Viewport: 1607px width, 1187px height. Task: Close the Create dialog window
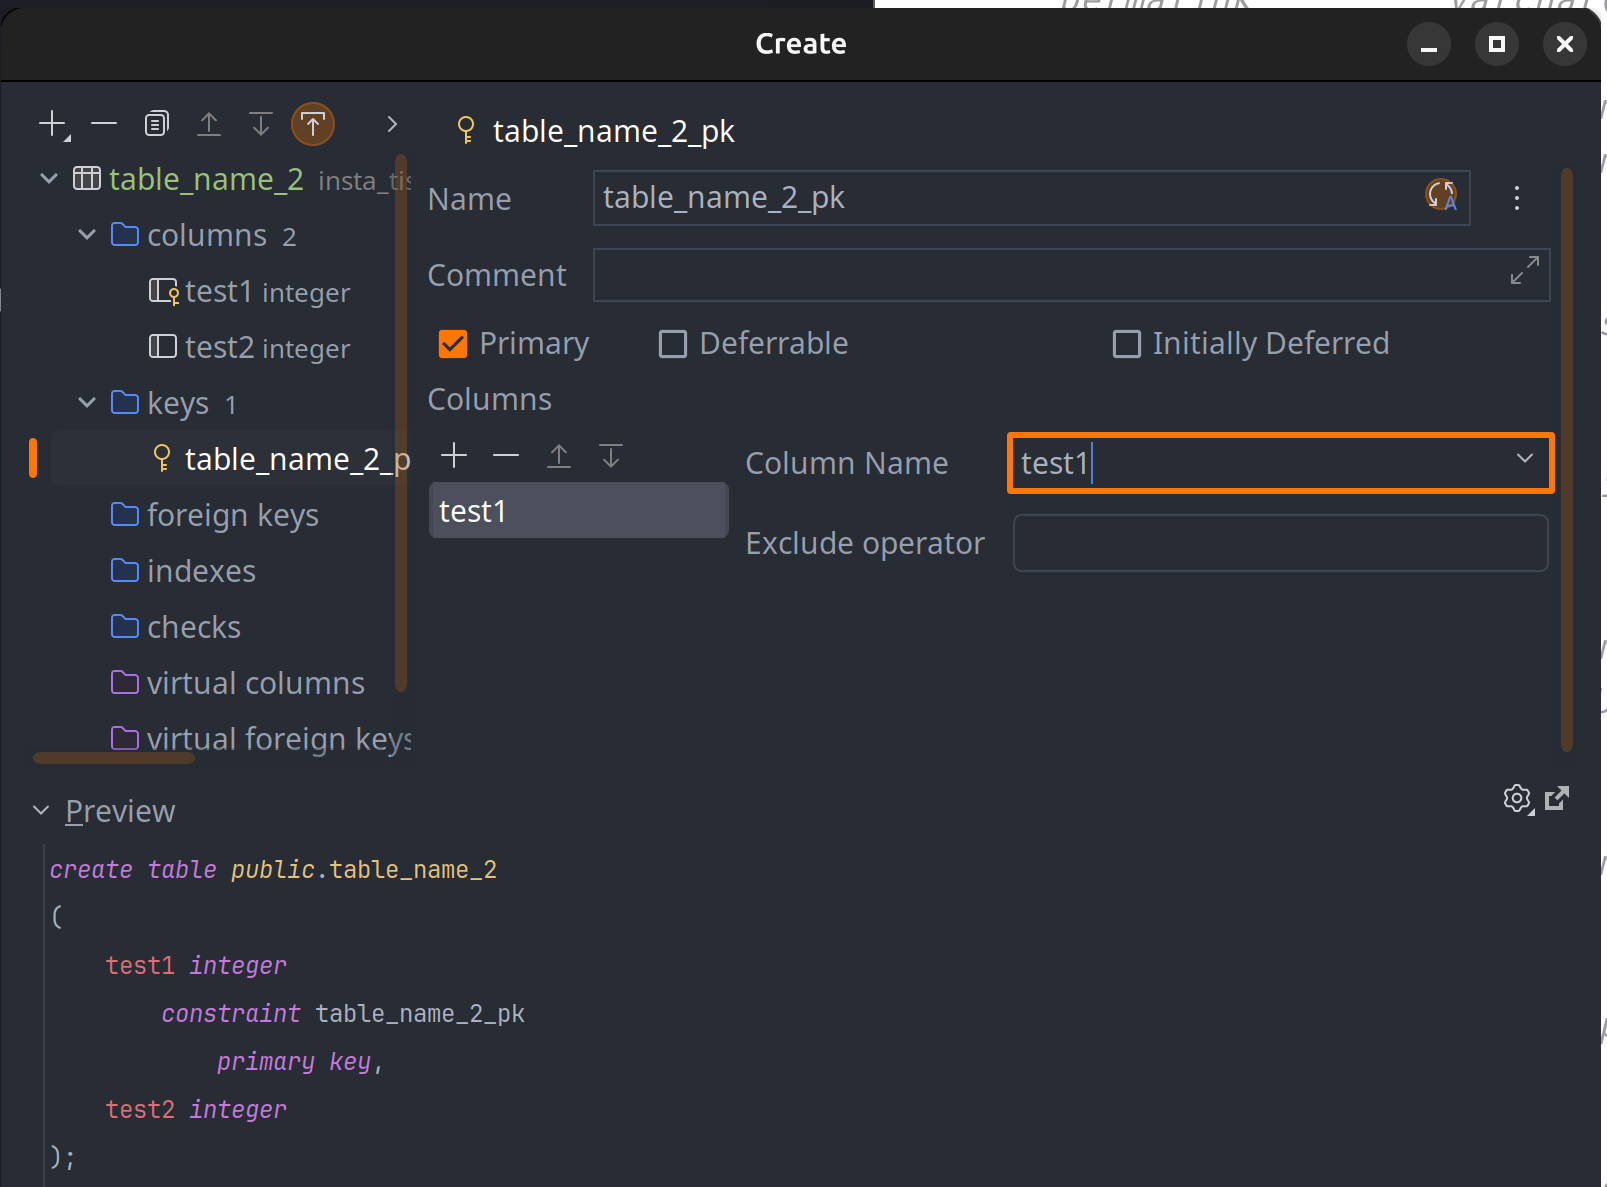pyautogui.click(x=1565, y=45)
